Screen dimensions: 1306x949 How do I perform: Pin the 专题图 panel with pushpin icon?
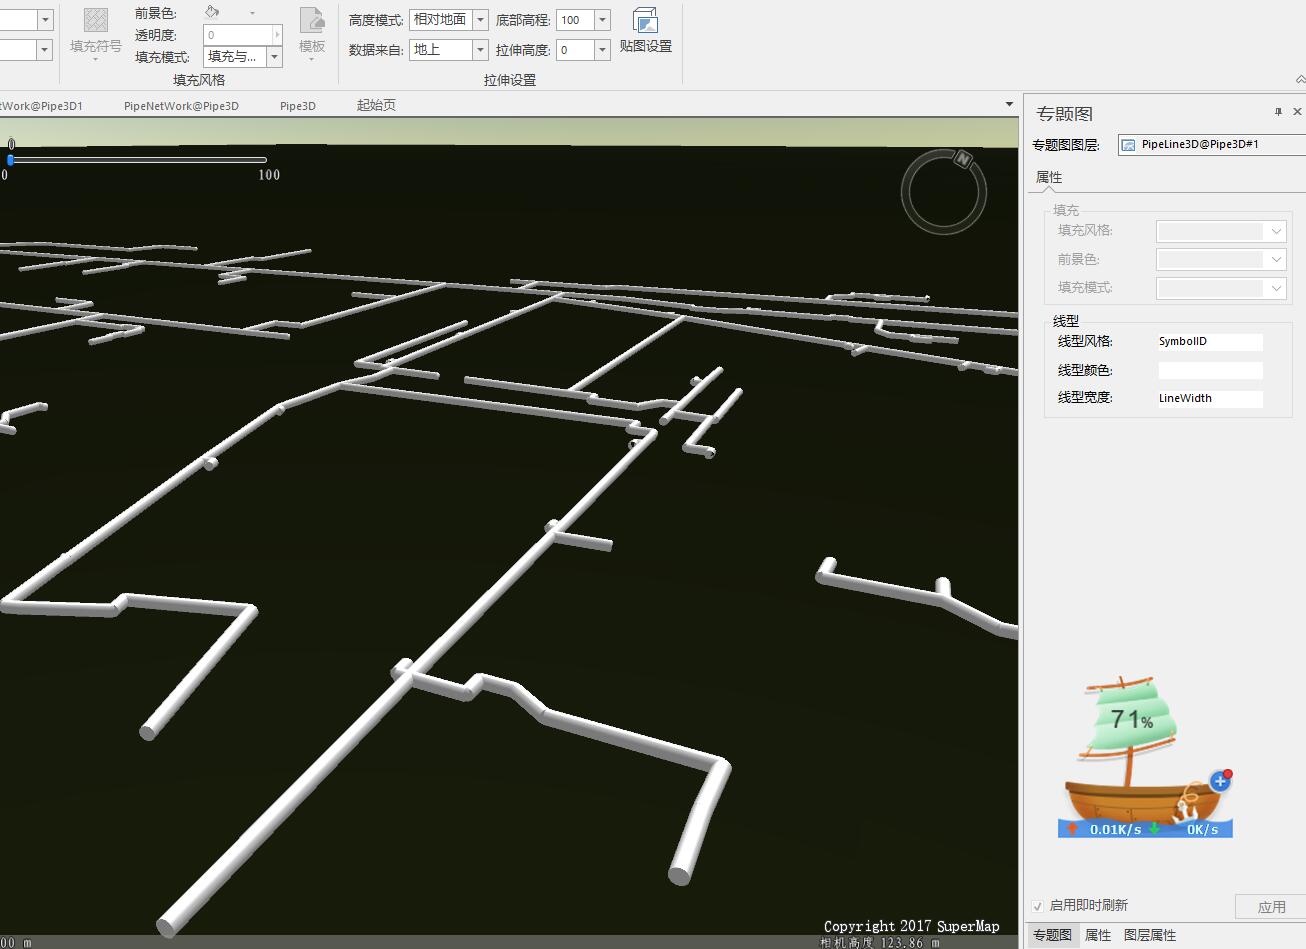click(x=1278, y=112)
